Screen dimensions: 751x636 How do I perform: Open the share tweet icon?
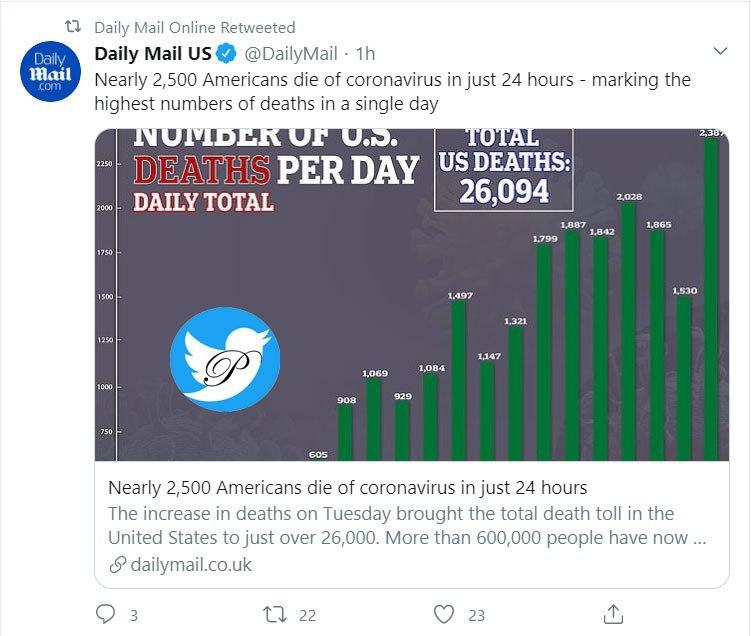(615, 613)
